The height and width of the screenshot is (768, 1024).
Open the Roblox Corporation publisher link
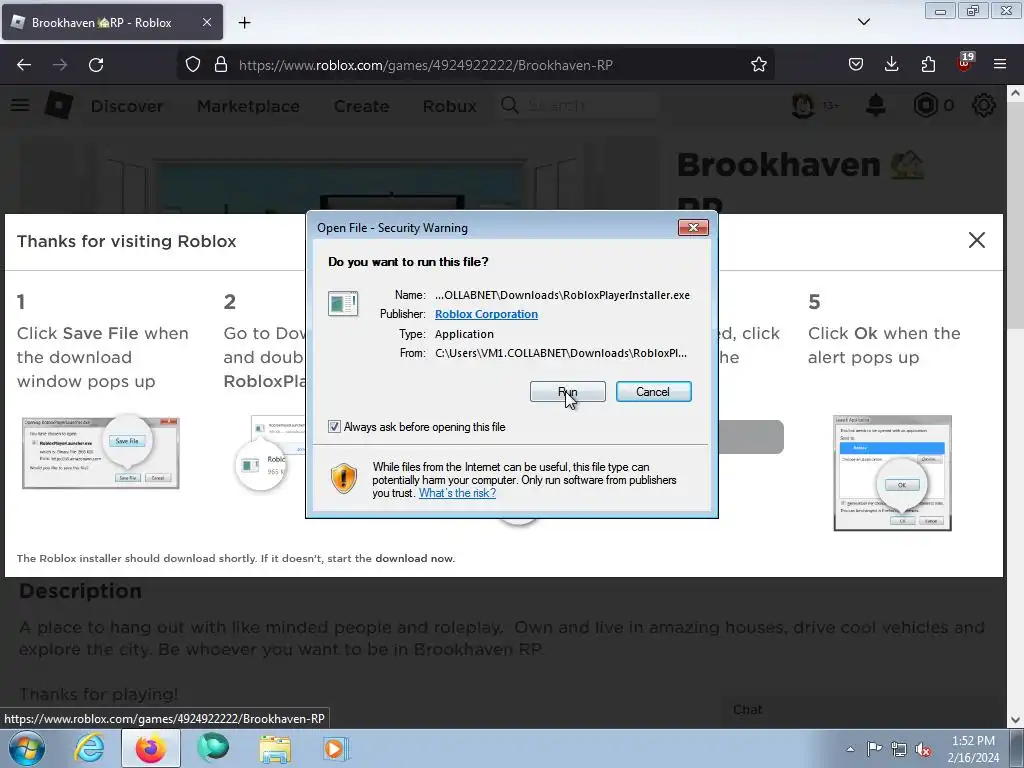click(487, 314)
